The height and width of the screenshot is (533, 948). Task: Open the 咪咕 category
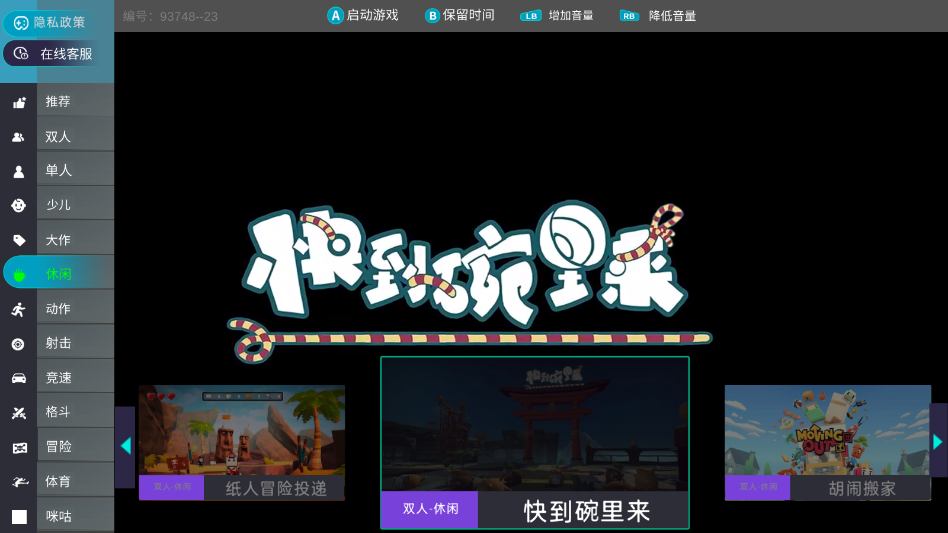pos(58,516)
